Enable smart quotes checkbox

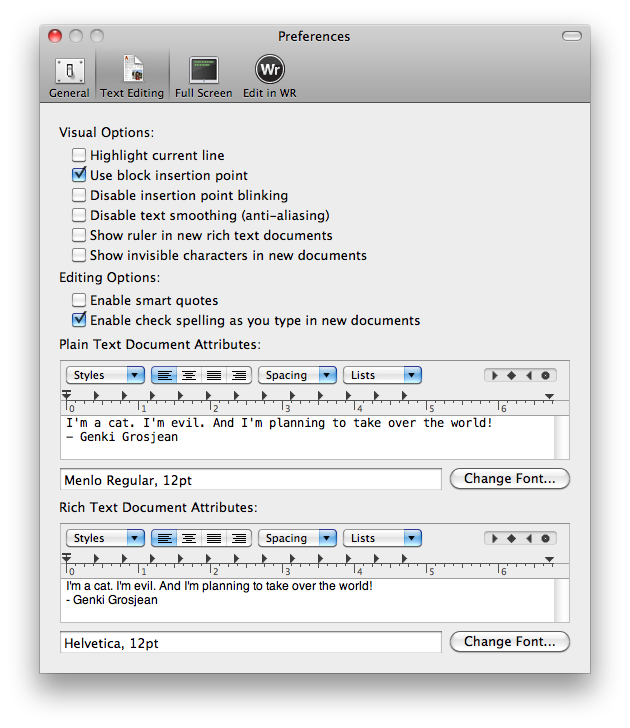pyautogui.click(x=79, y=300)
